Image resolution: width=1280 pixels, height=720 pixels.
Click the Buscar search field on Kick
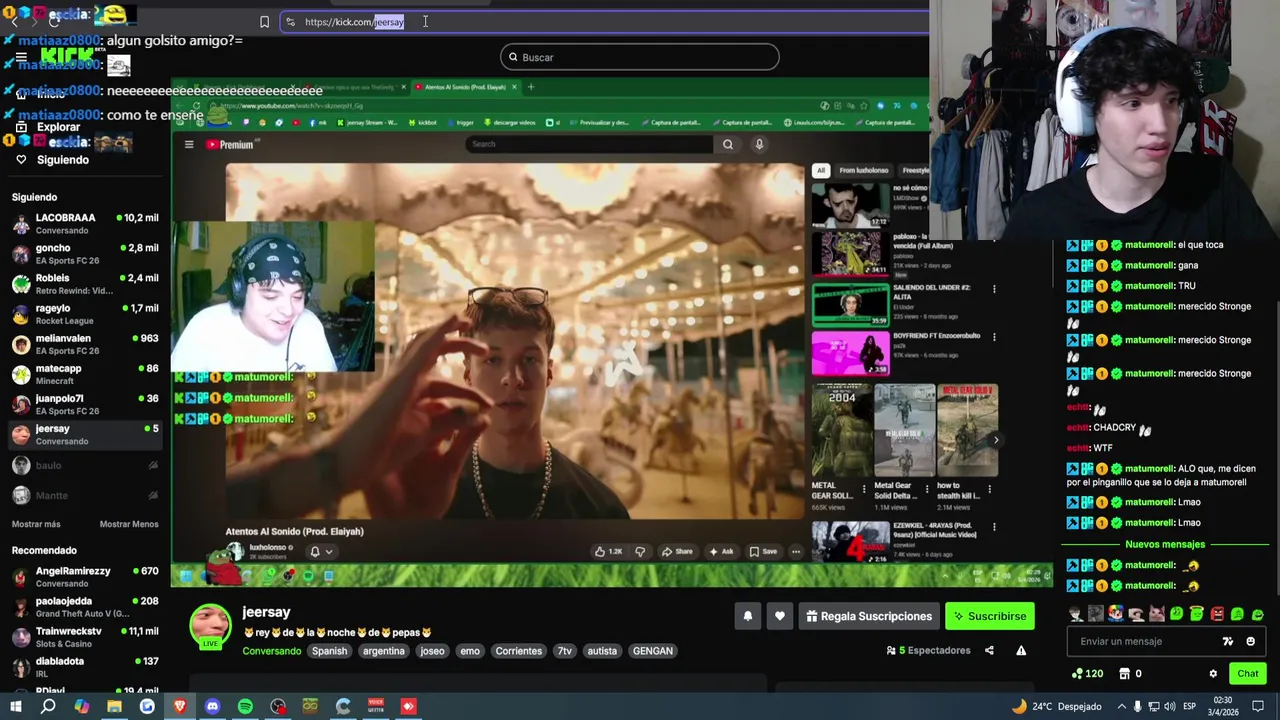(x=640, y=57)
